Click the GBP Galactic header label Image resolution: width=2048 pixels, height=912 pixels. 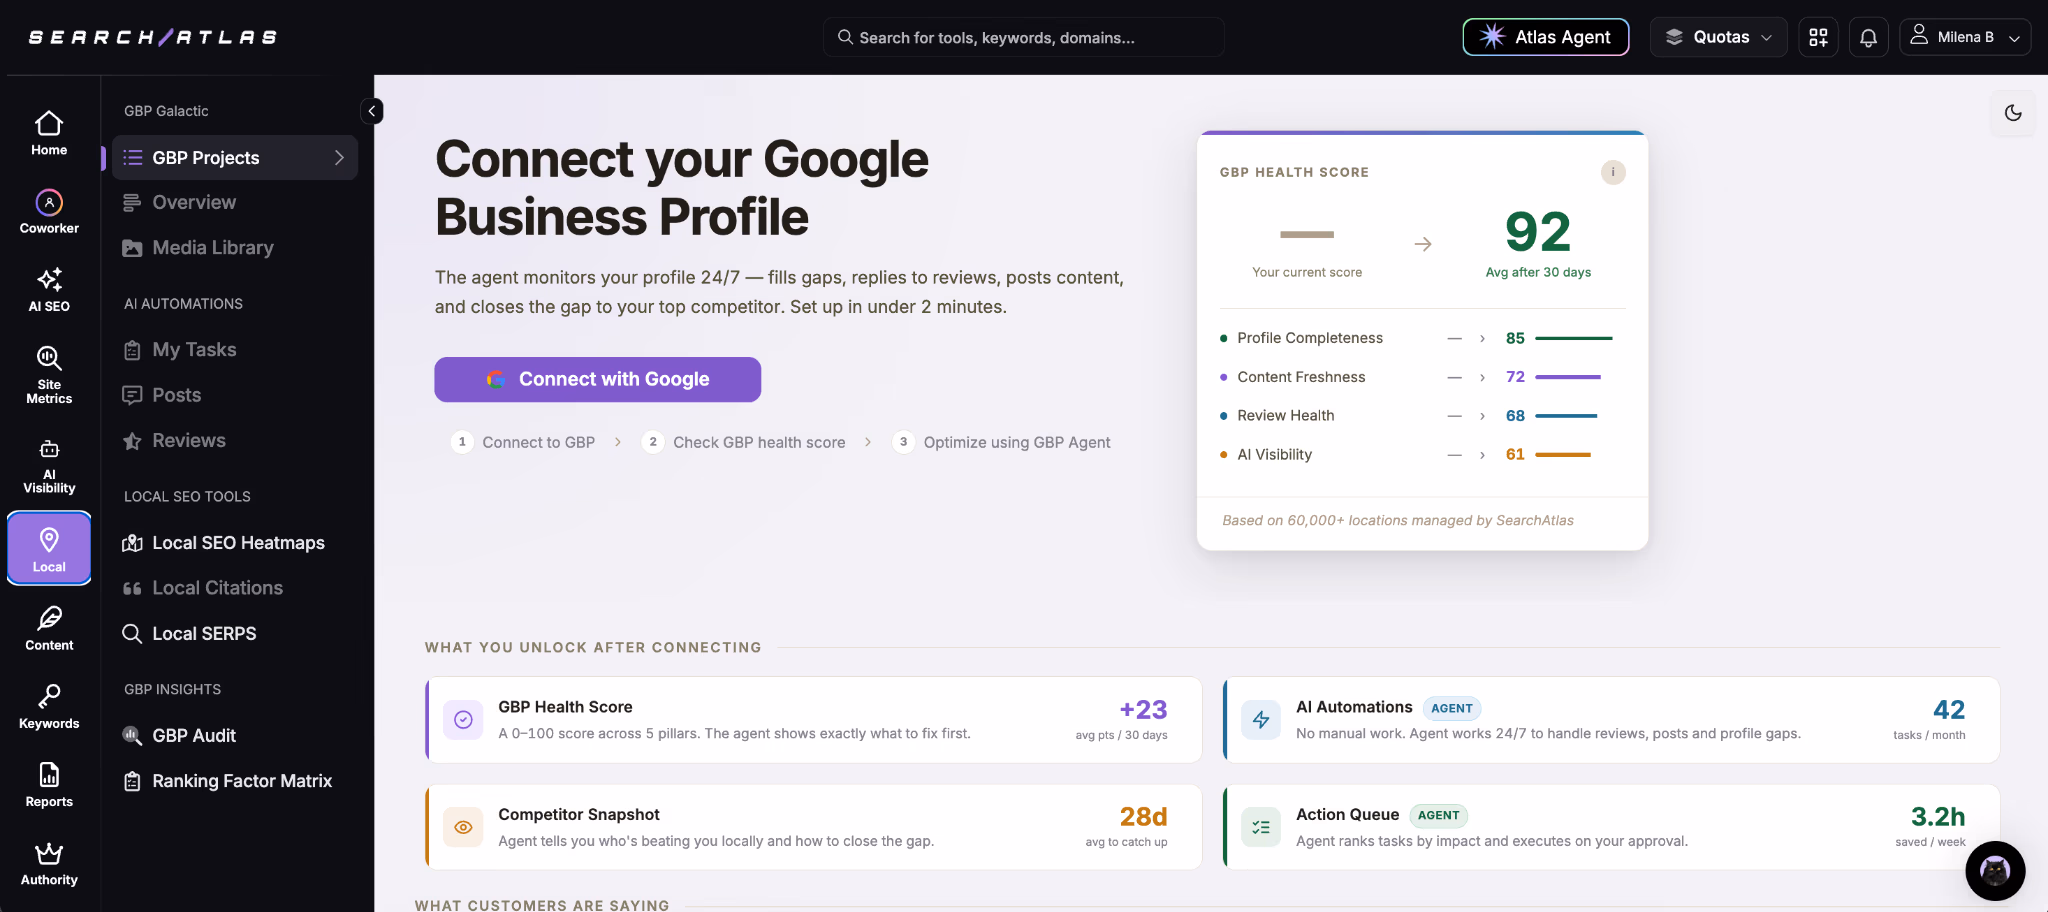point(166,111)
